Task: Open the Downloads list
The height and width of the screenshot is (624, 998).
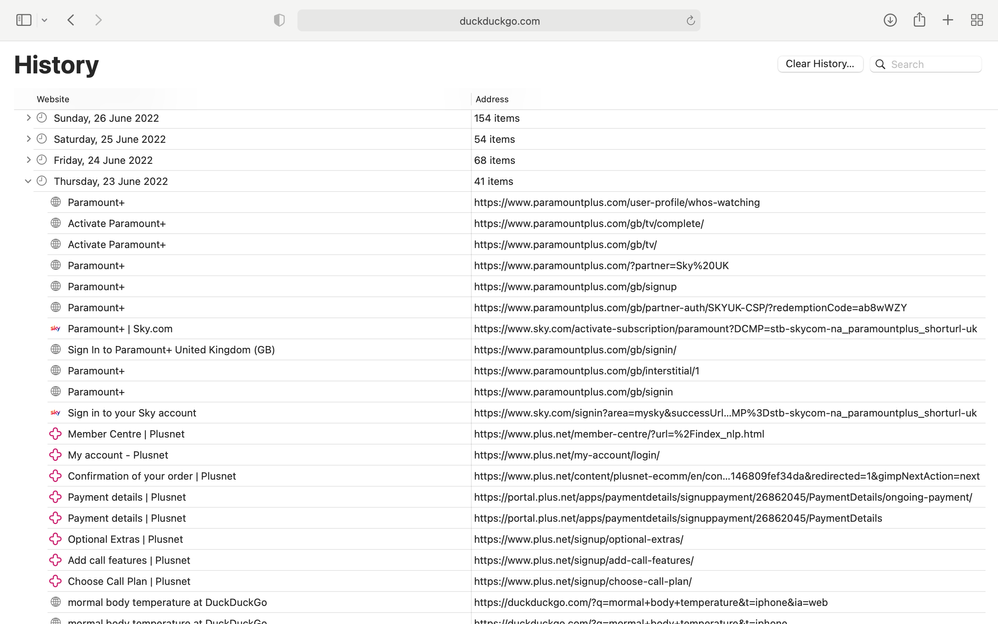Action: 889,19
